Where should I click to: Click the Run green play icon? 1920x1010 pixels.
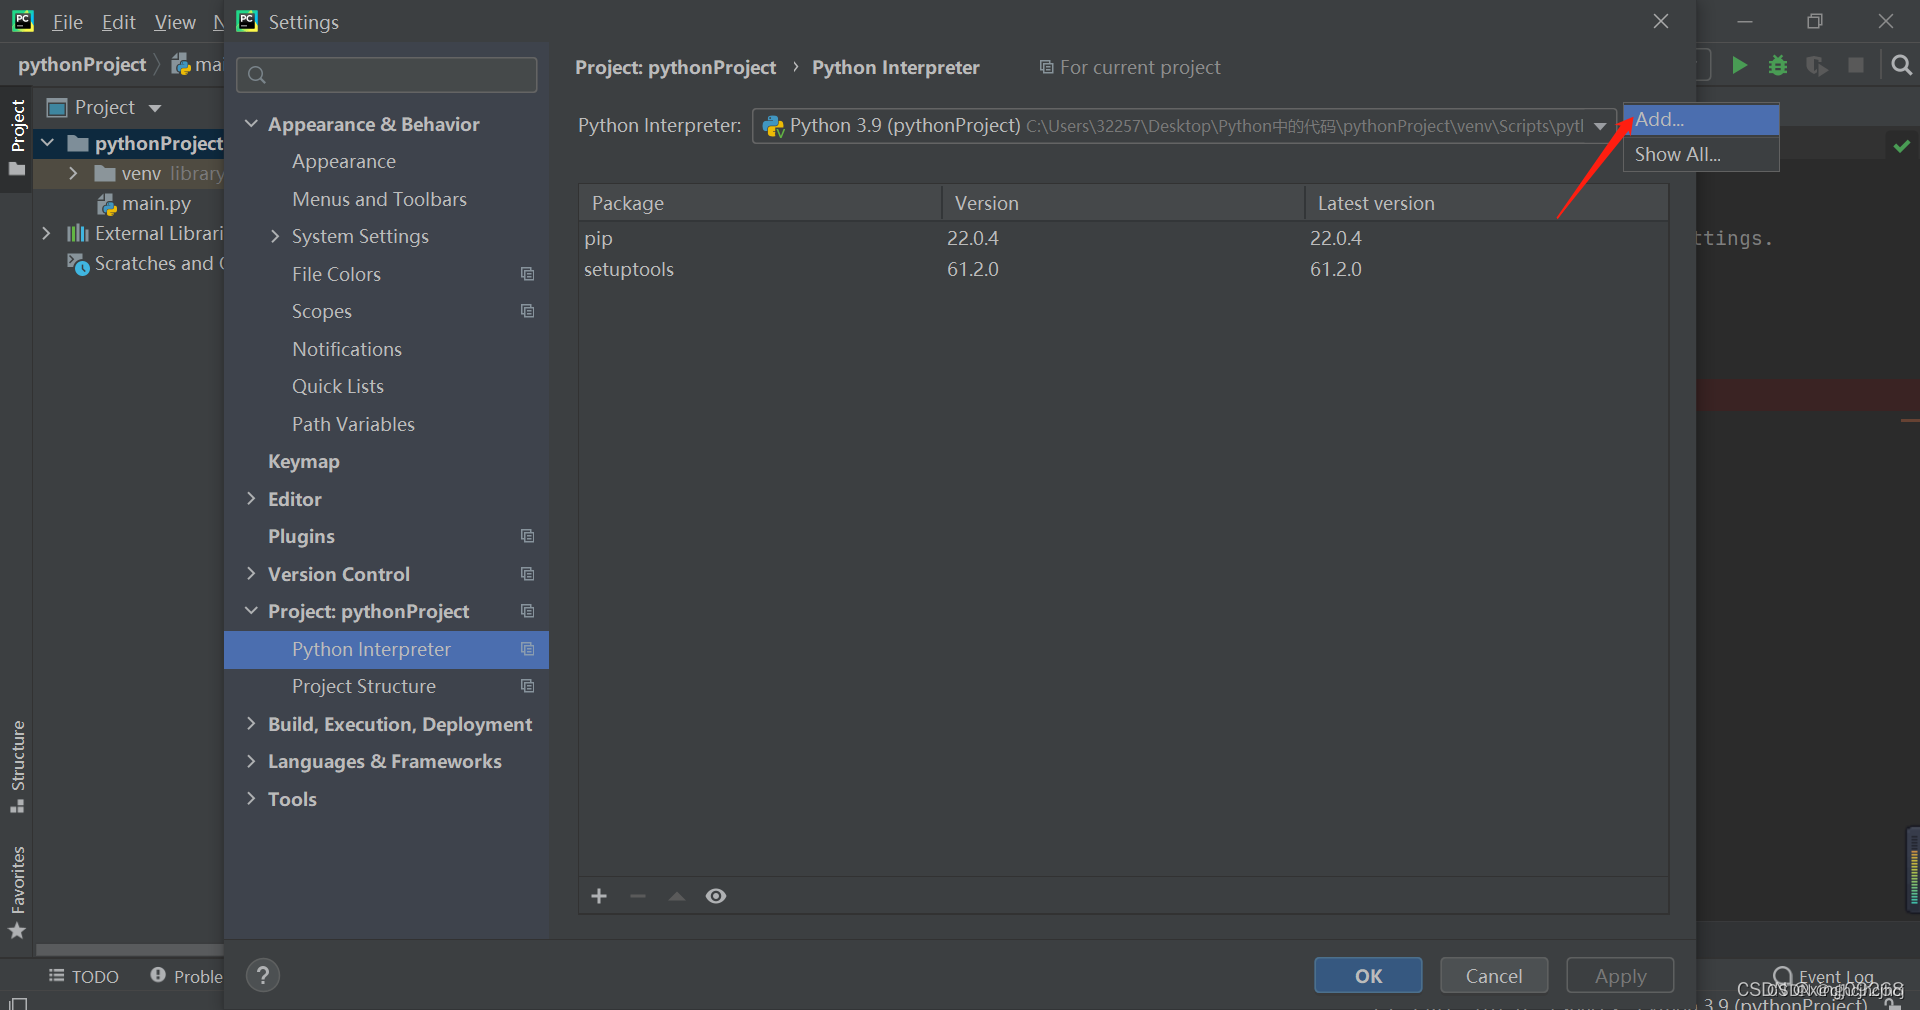[1739, 65]
